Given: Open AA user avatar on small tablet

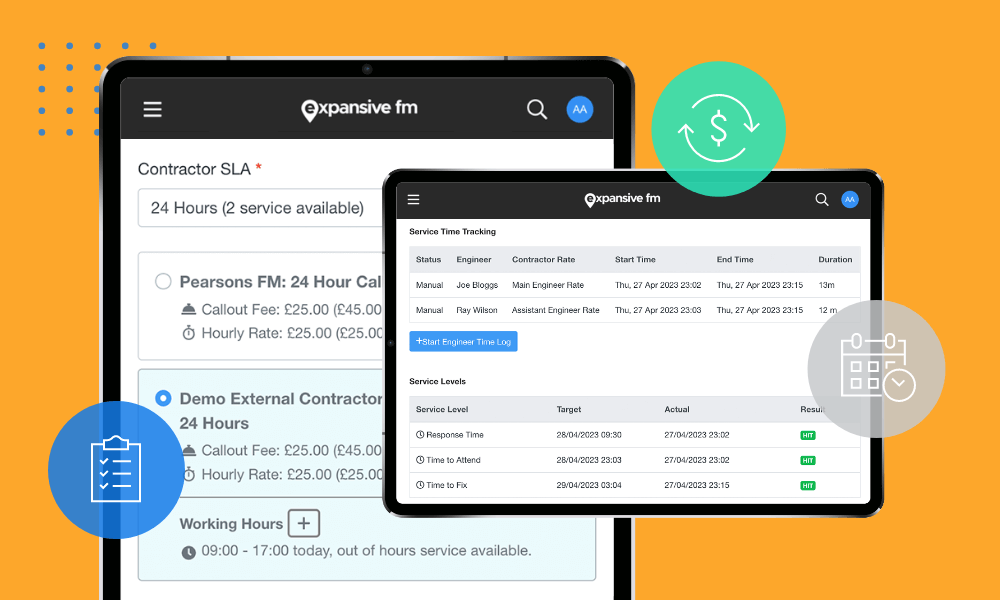Looking at the screenshot, I should pos(849,200).
